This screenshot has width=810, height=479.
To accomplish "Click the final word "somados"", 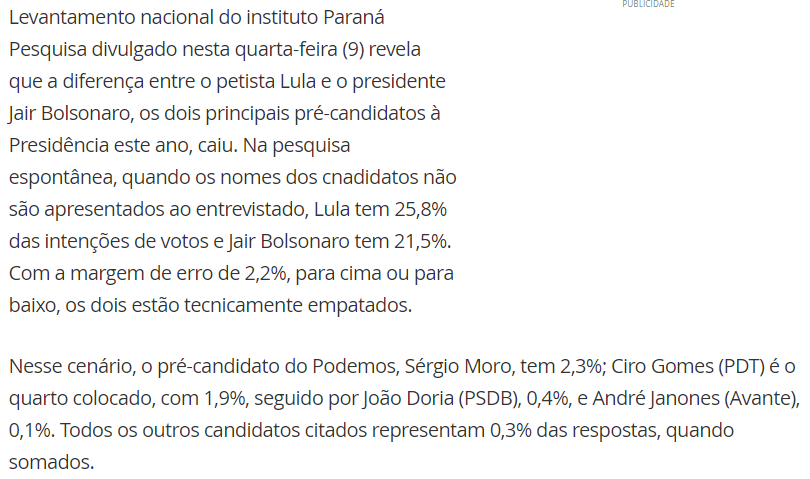I will pyautogui.click(x=52, y=464).
